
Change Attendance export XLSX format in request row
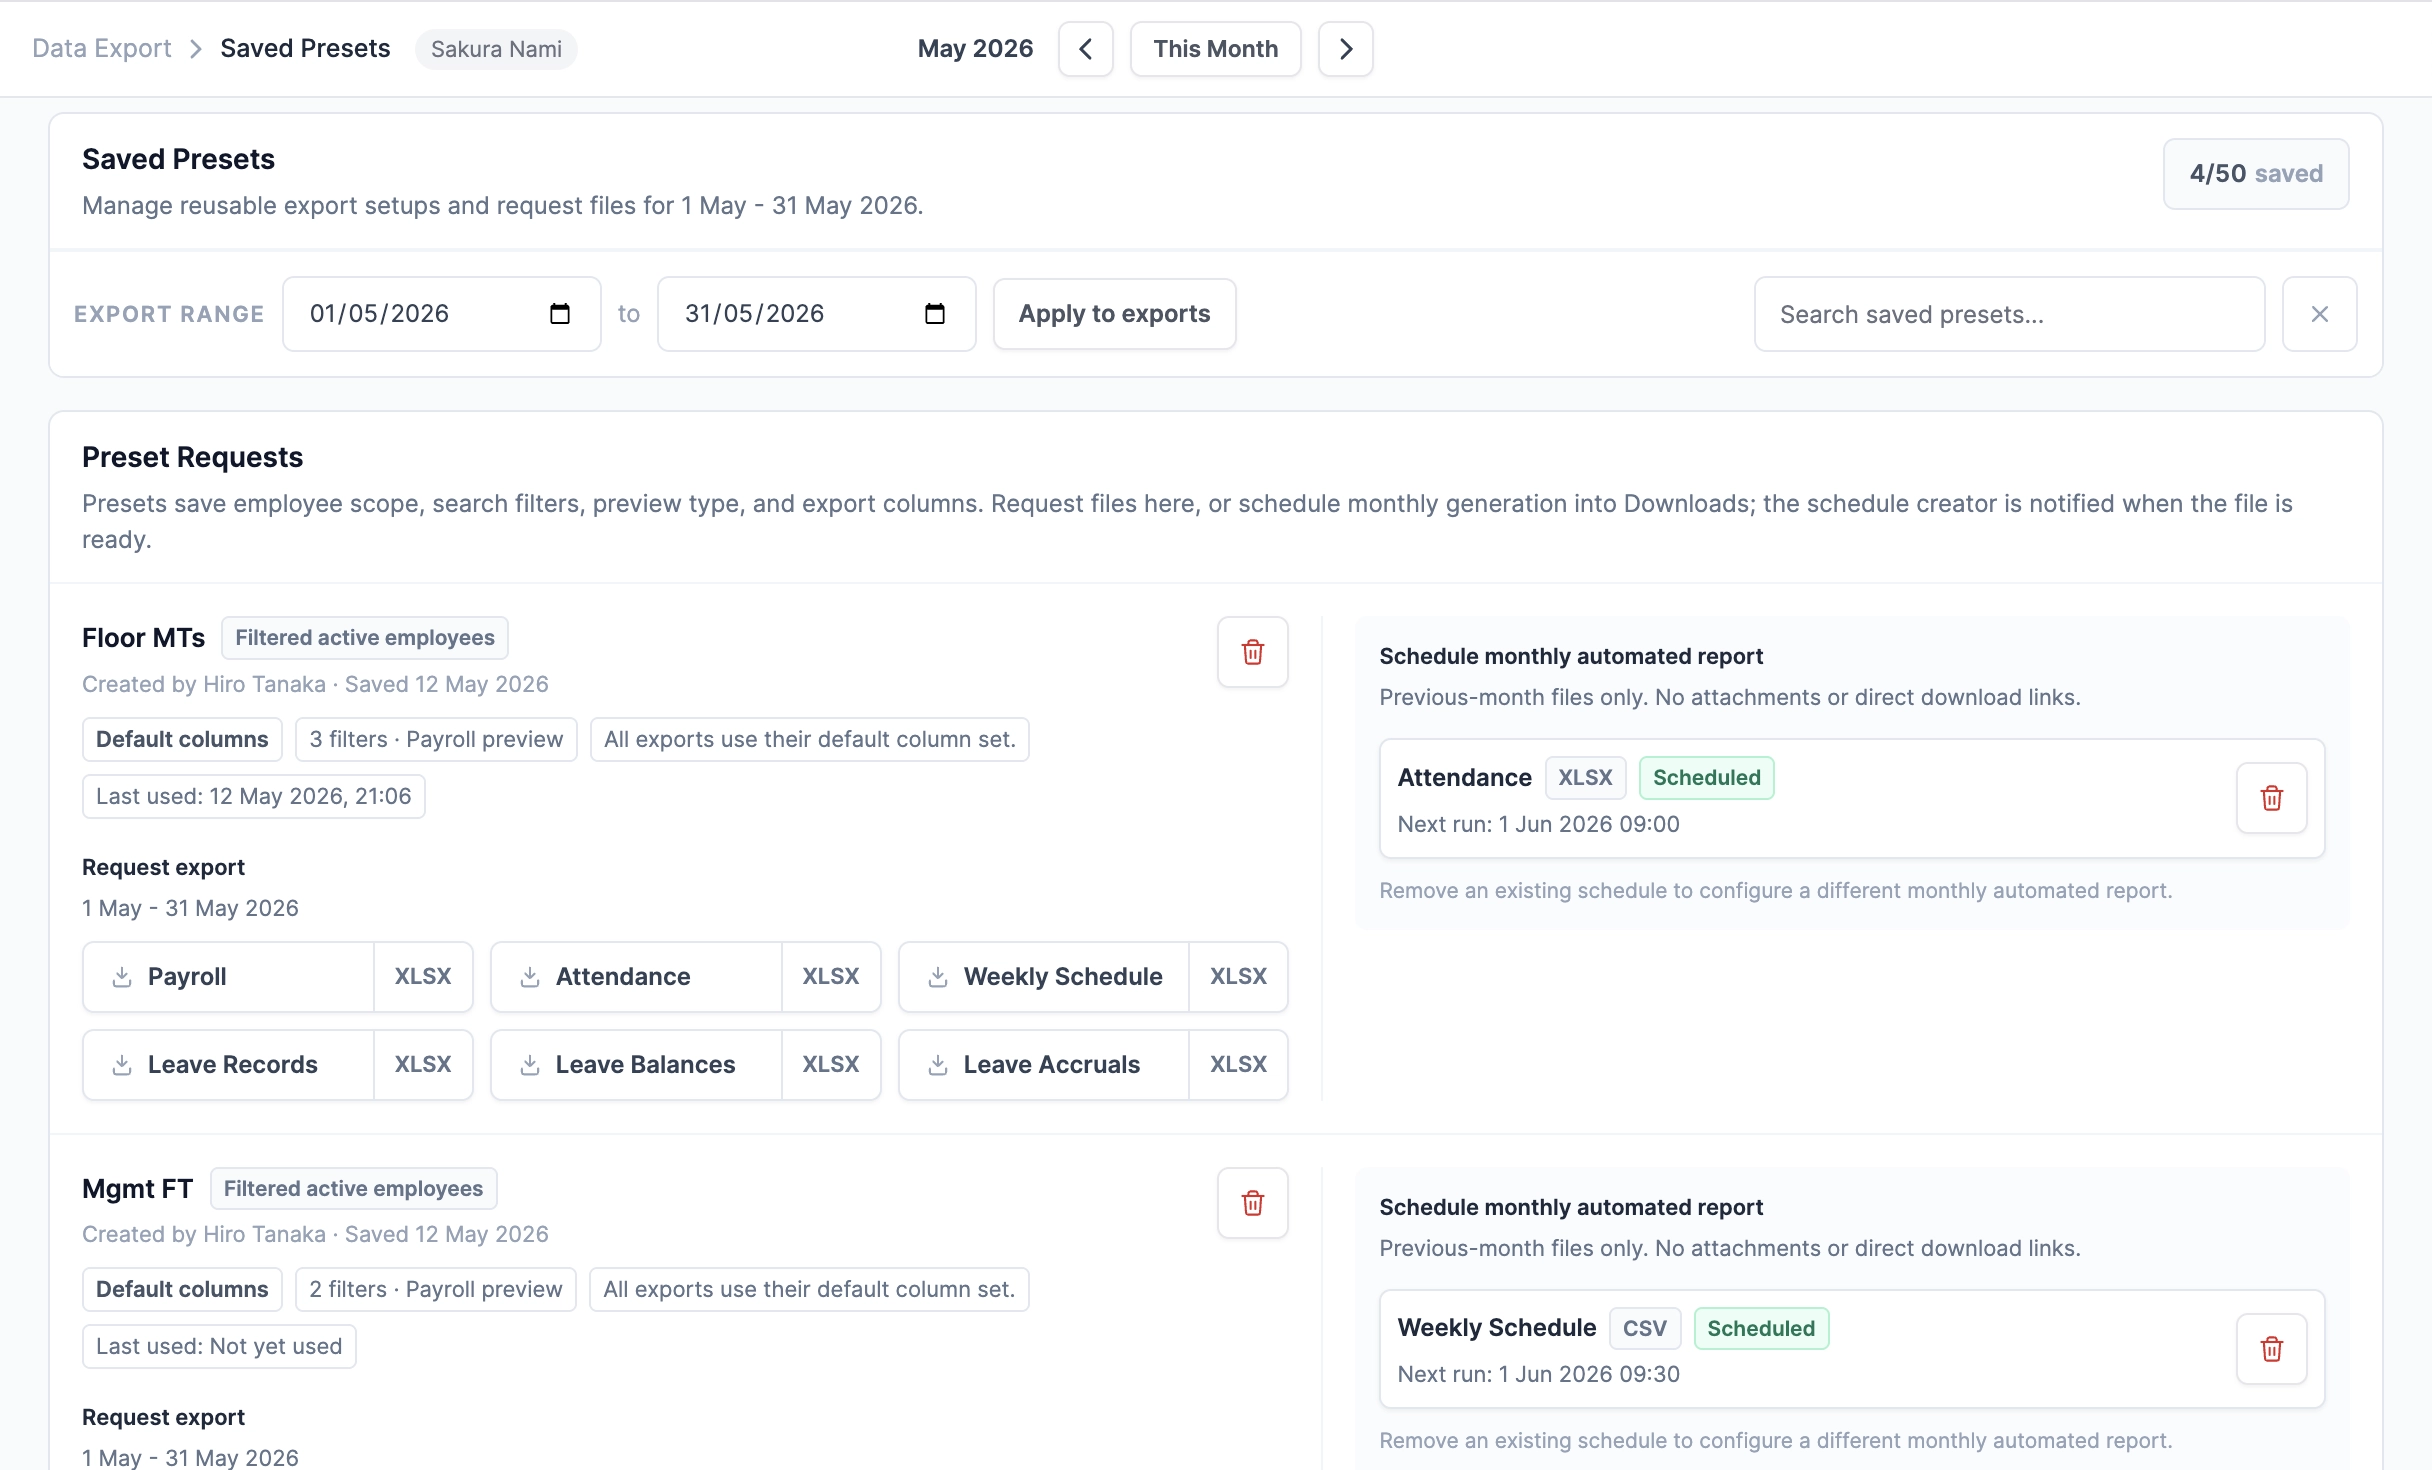[831, 977]
